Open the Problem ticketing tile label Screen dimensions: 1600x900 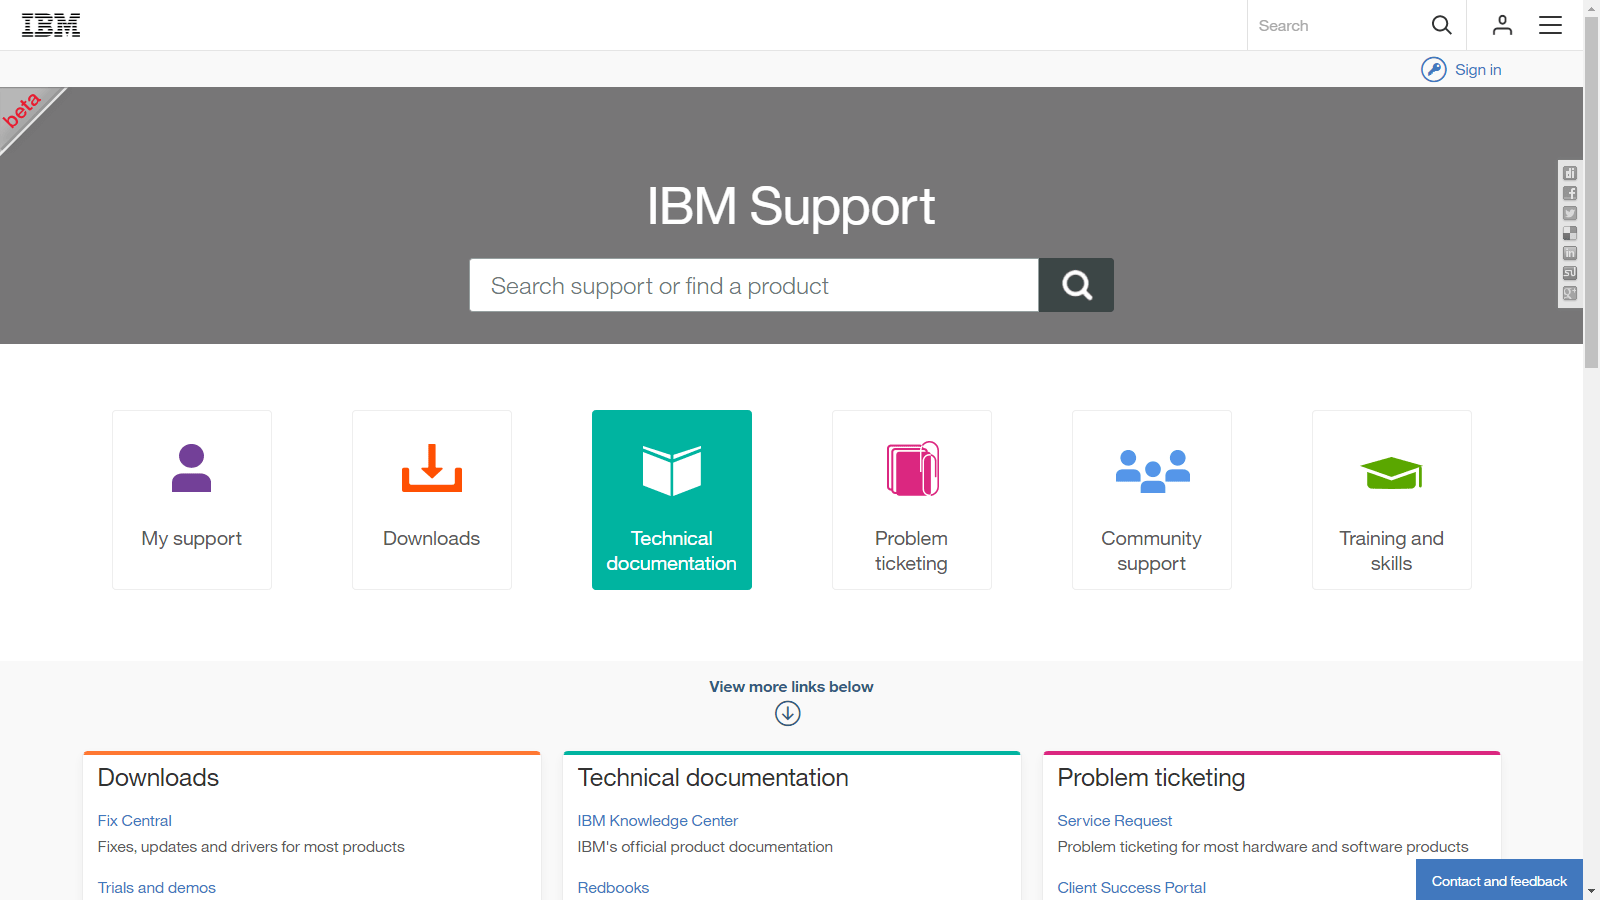tap(912, 551)
